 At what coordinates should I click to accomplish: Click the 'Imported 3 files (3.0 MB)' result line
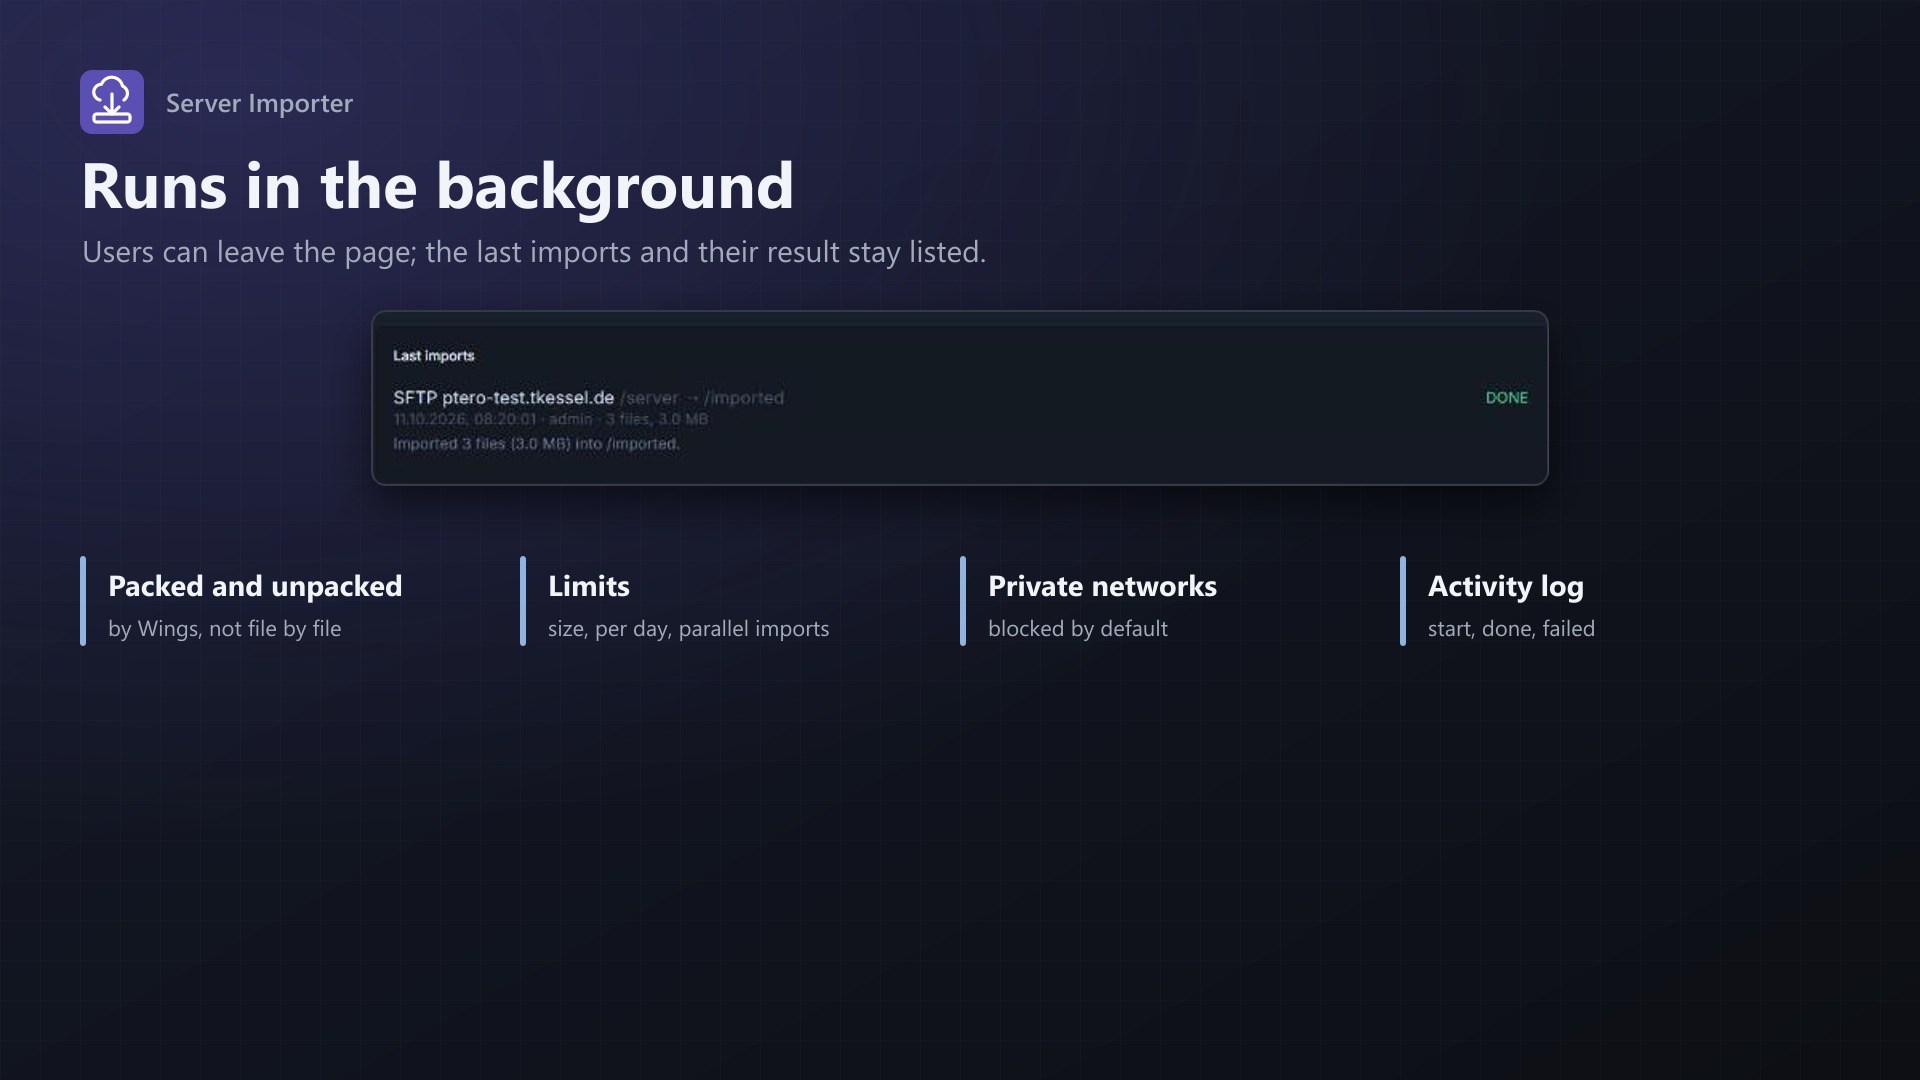[x=536, y=444]
